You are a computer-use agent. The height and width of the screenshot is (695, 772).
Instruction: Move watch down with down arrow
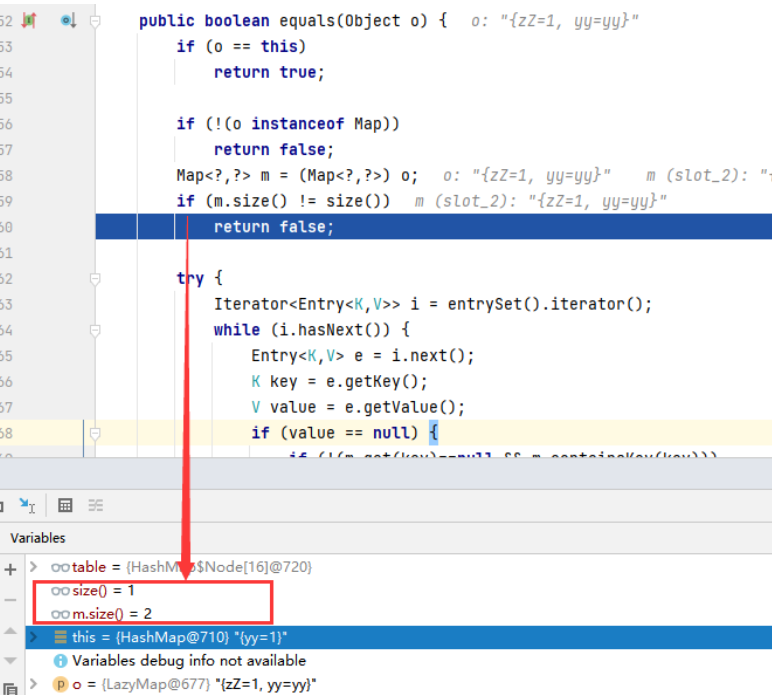coord(11,661)
